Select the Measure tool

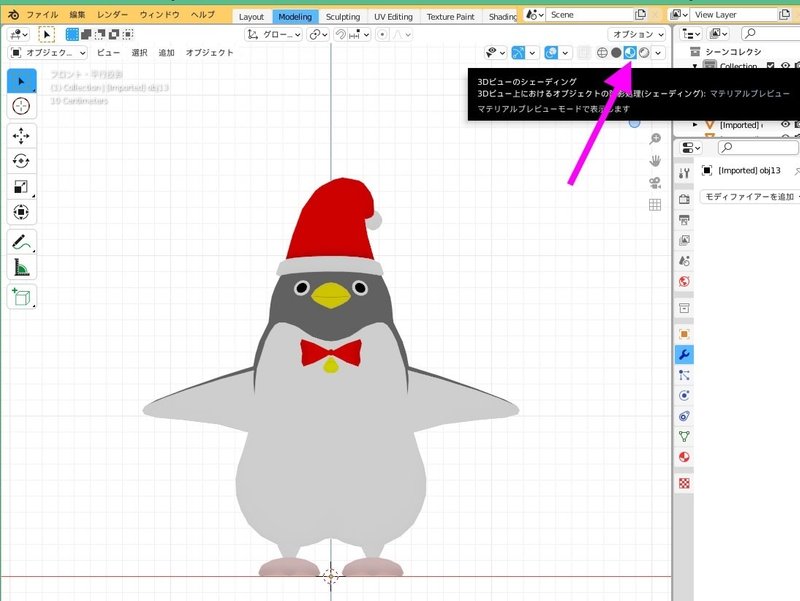[21, 267]
